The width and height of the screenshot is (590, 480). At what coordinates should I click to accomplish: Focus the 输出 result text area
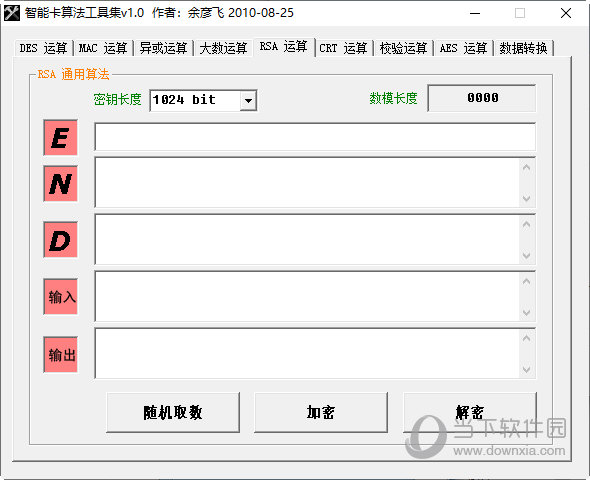pyautogui.click(x=307, y=354)
